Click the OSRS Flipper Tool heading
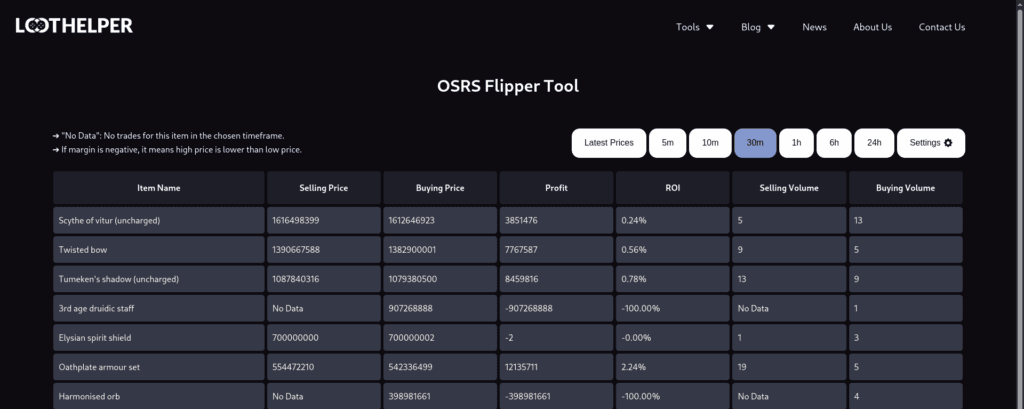The width and height of the screenshot is (1024, 409). (508, 86)
